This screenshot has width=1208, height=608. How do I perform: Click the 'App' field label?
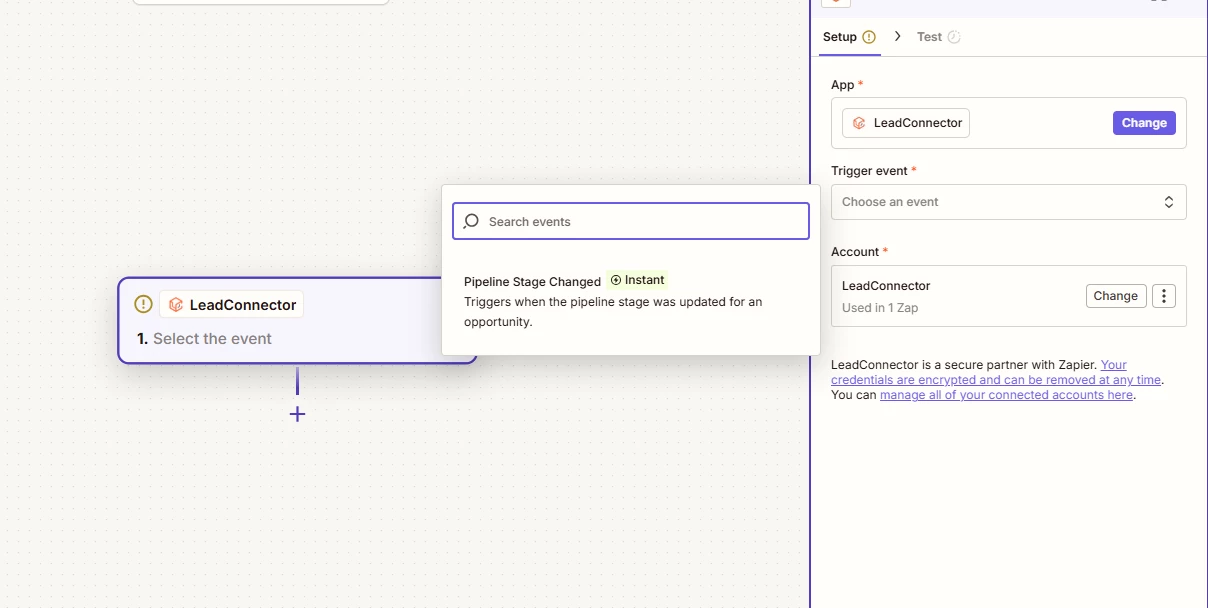click(843, 85)
